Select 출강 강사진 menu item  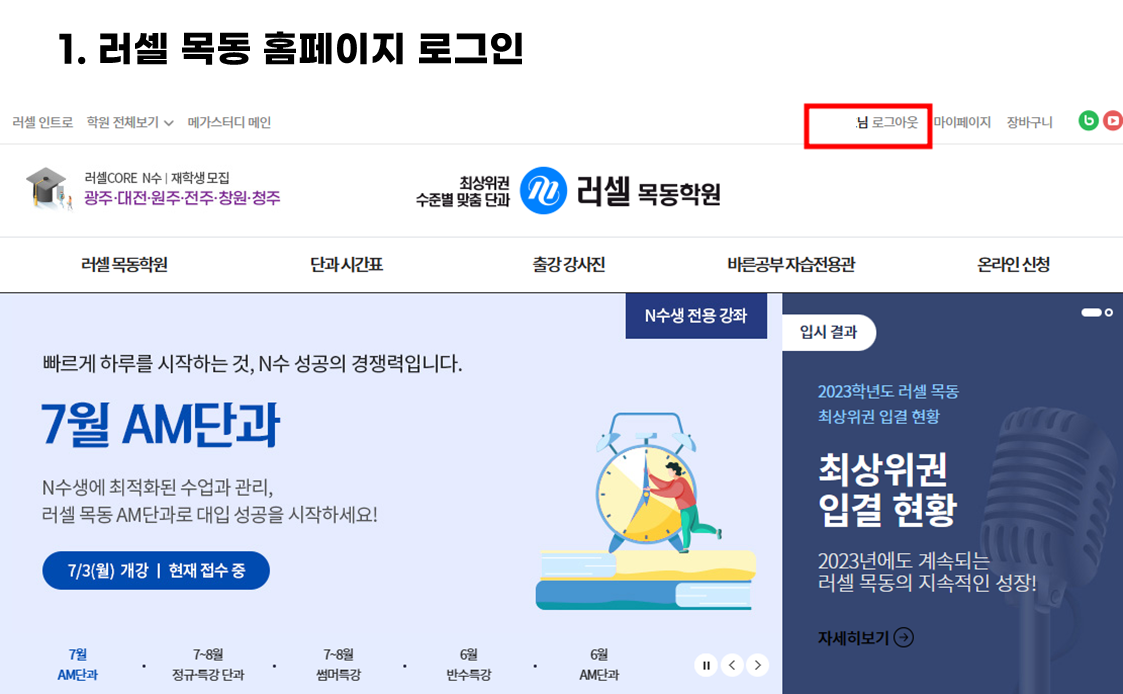[x=569, y=264]
